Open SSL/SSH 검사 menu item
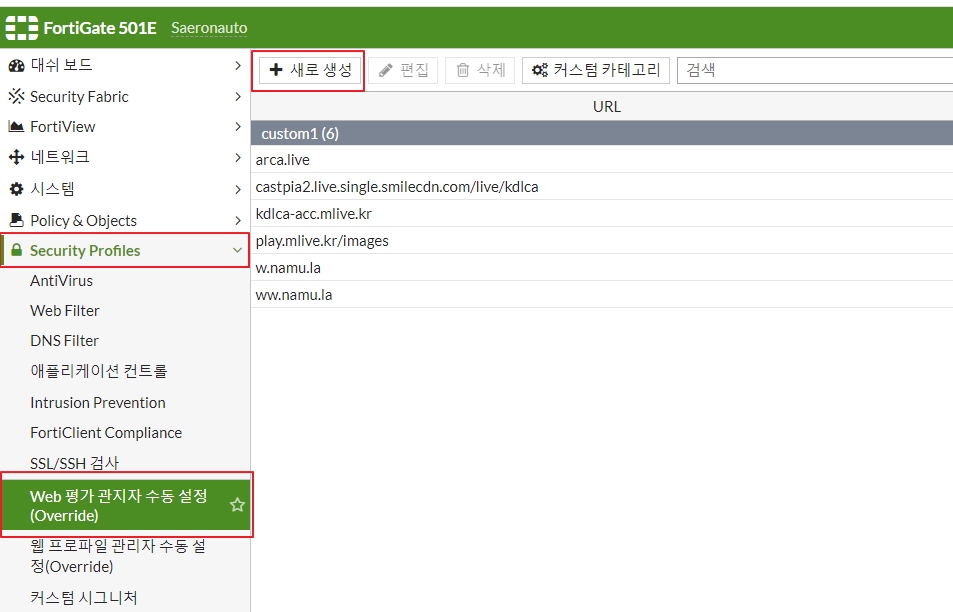 click(75, 463)
